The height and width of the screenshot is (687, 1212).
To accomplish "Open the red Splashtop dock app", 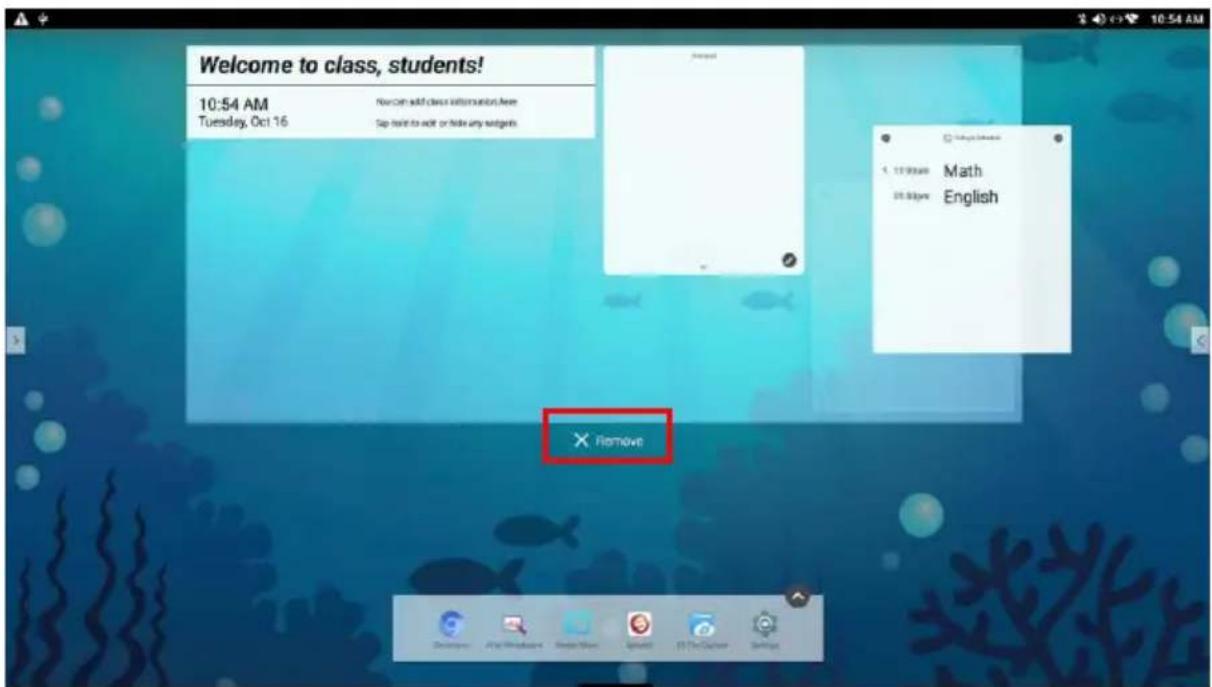I will coord(639,624).
